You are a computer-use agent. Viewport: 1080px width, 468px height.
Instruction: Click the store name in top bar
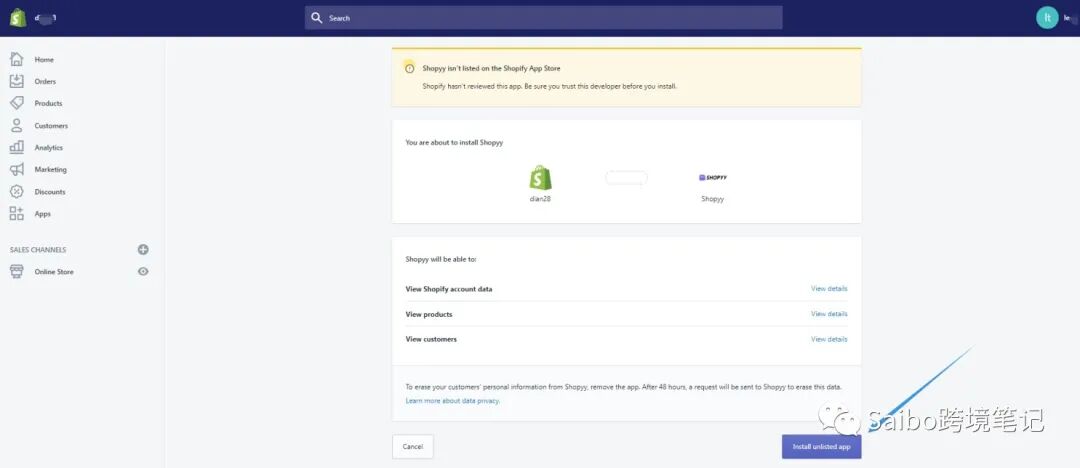(45, 18)
